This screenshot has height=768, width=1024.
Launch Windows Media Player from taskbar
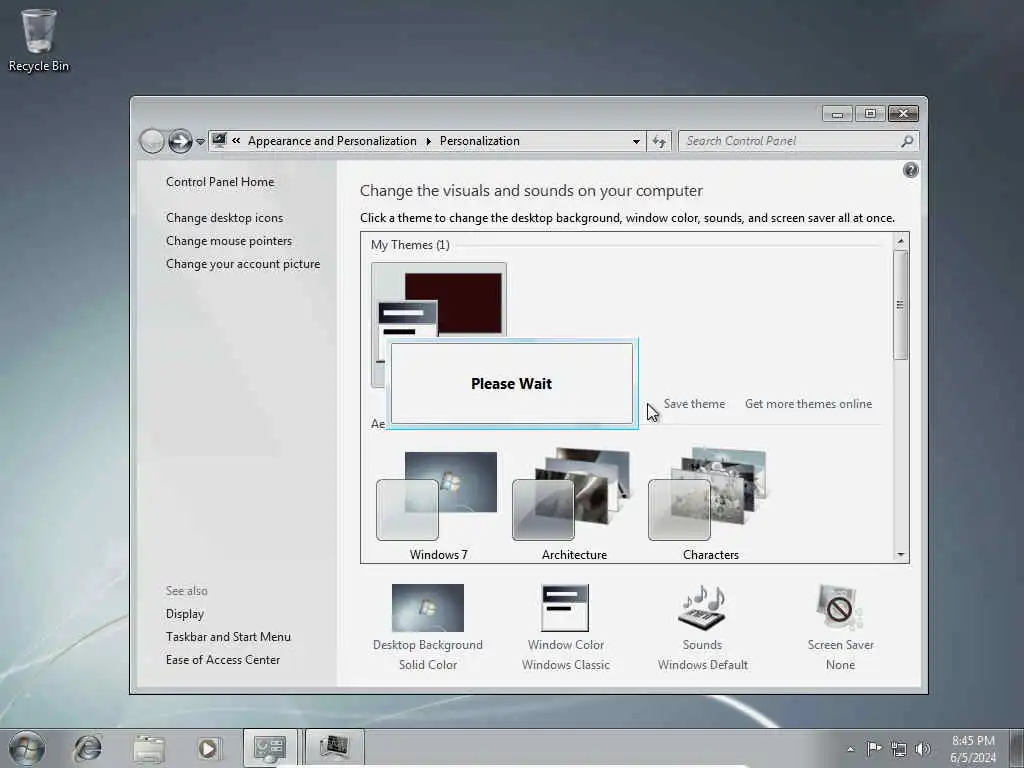point(208,748)
